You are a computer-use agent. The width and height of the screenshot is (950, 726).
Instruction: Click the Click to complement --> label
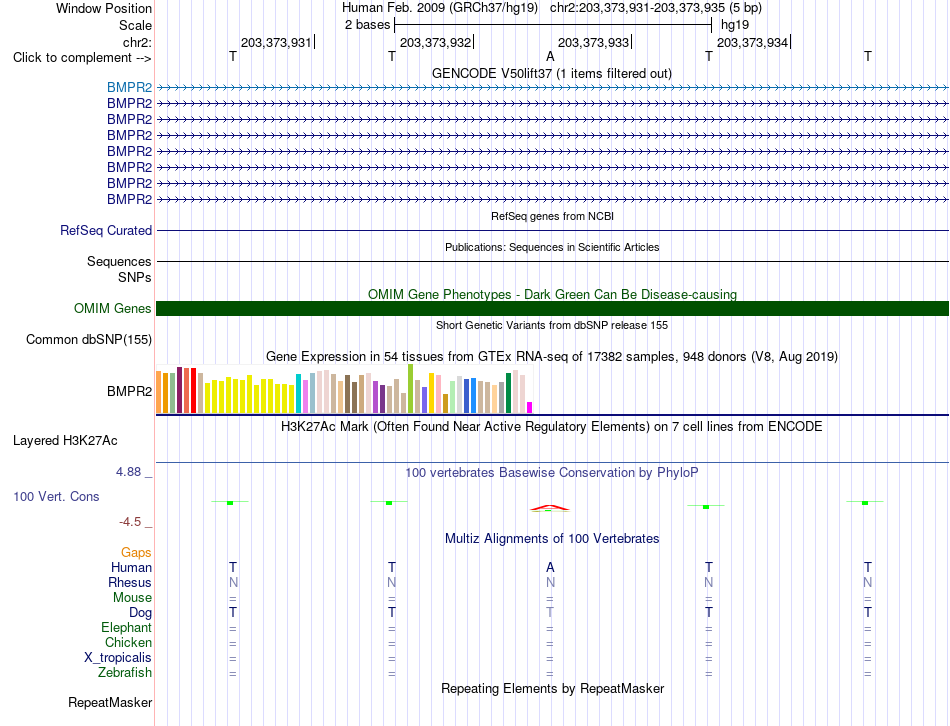click(x=82, y=58)
